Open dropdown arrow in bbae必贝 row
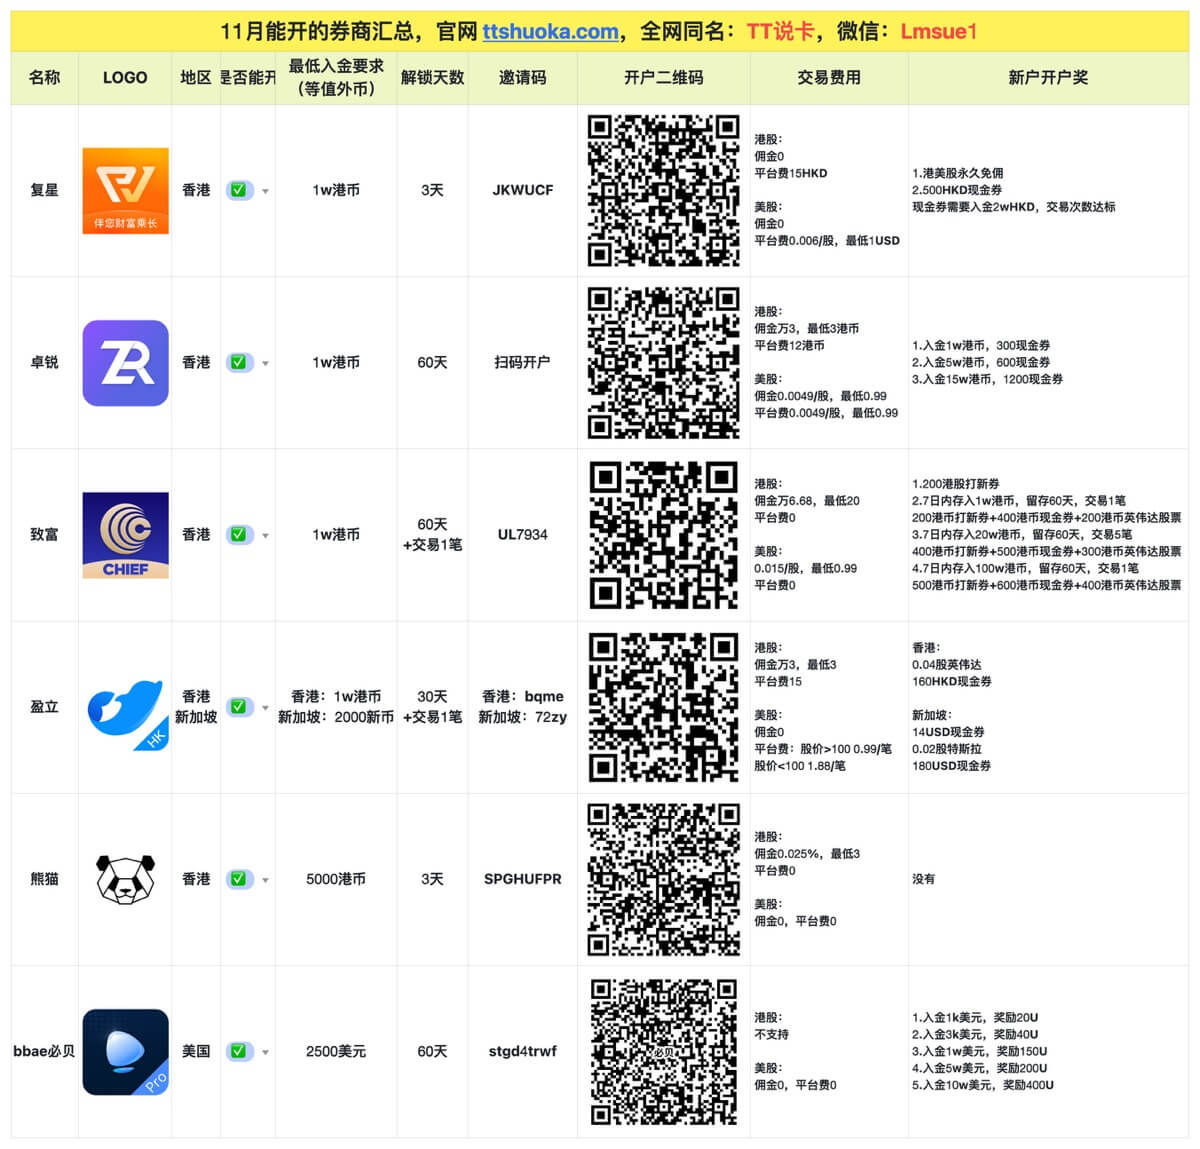Screen dimensions: 1200x1149 pos(265,1052)
